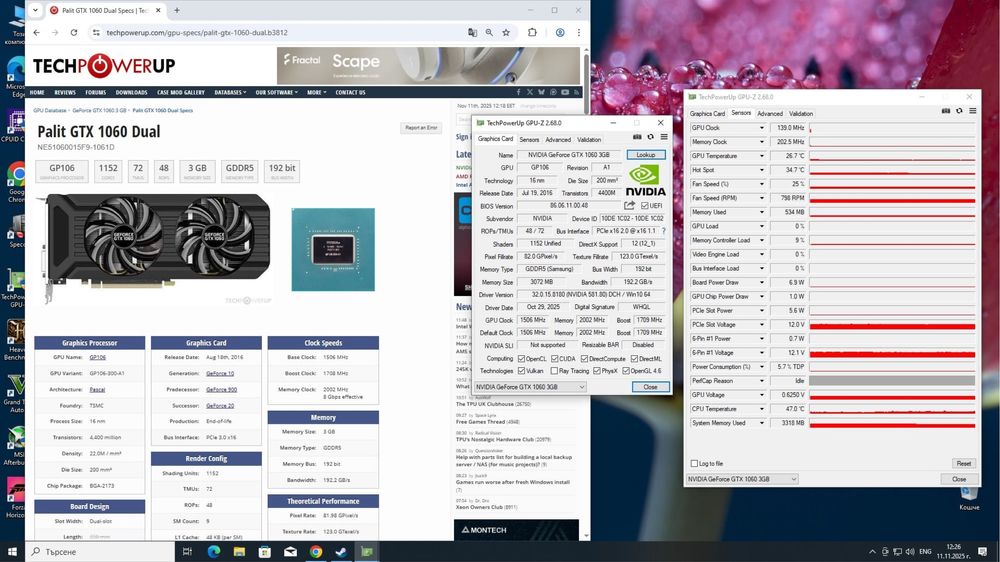
Task: Switch to GPU-Z on the taskbar
Action: 367,552
